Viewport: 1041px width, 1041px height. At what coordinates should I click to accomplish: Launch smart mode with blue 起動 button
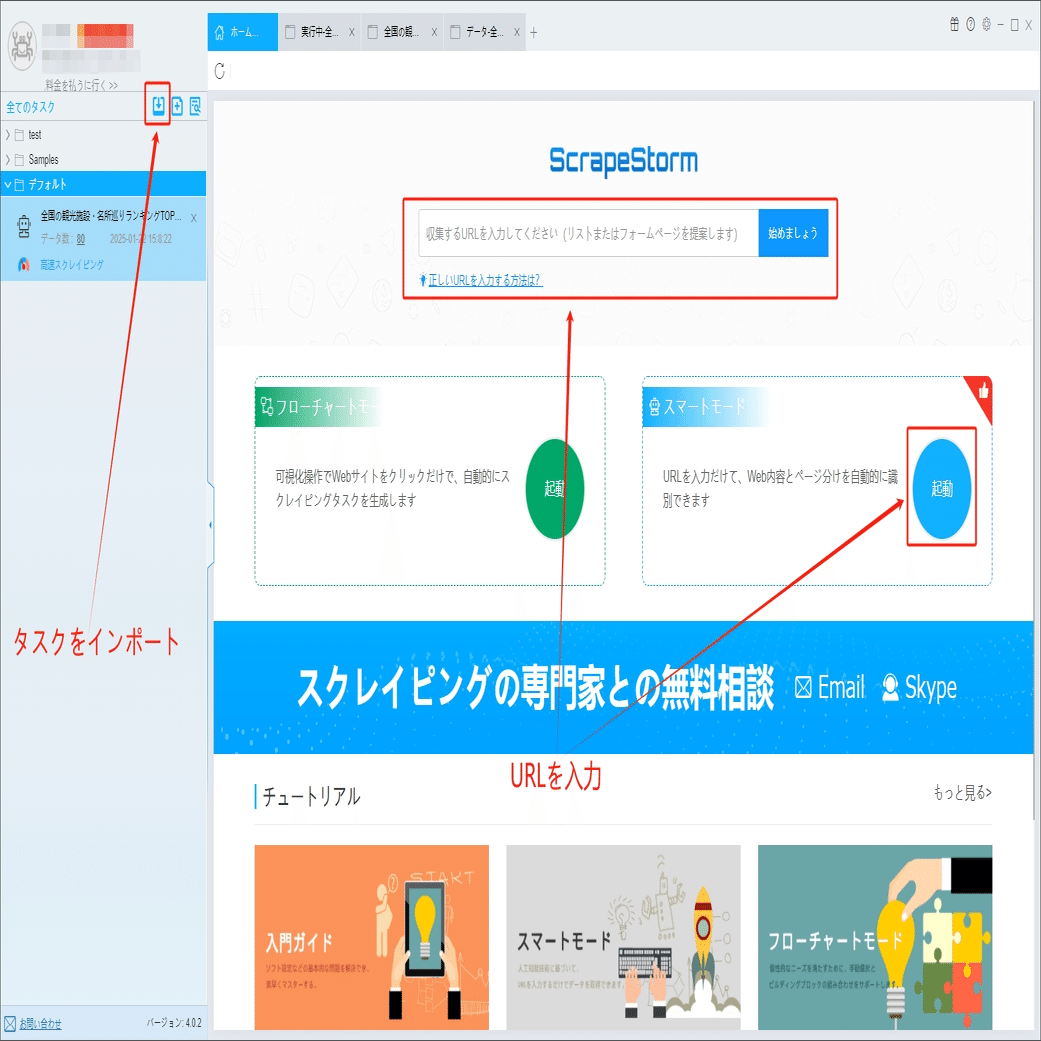click(942, 489)
